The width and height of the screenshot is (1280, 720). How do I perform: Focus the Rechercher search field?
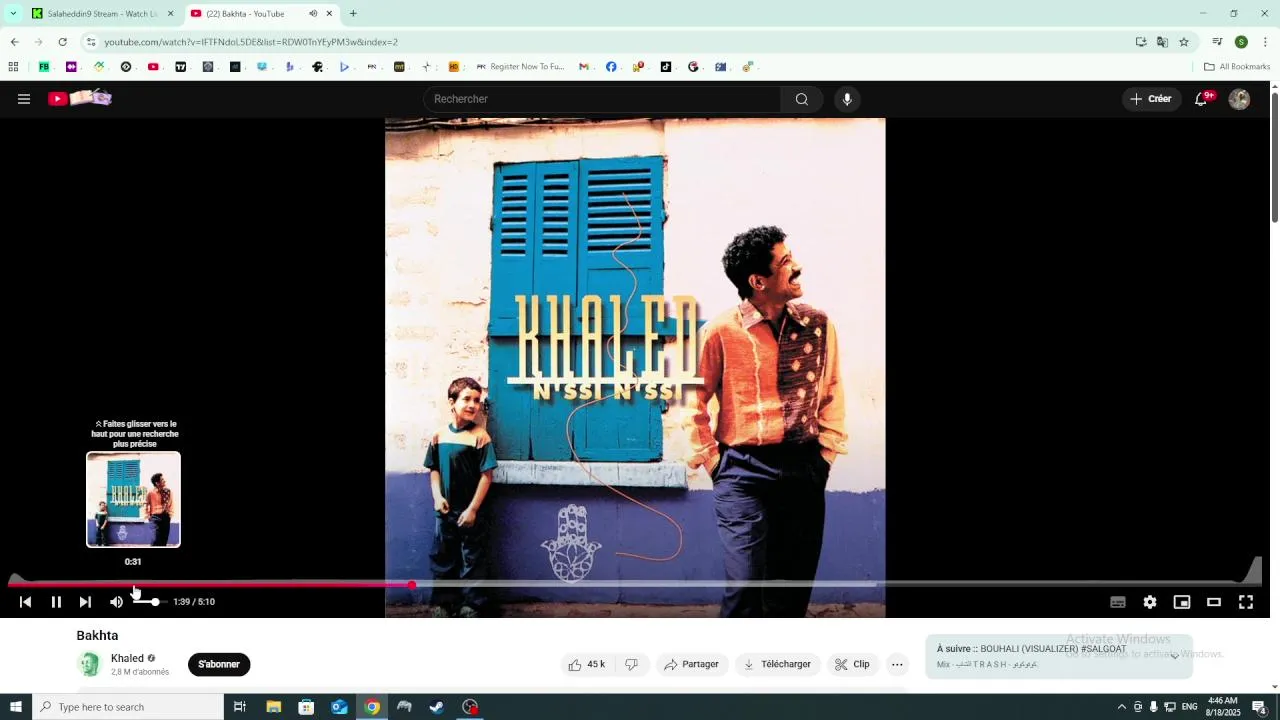pyautogui.click(x=602, y=99)
